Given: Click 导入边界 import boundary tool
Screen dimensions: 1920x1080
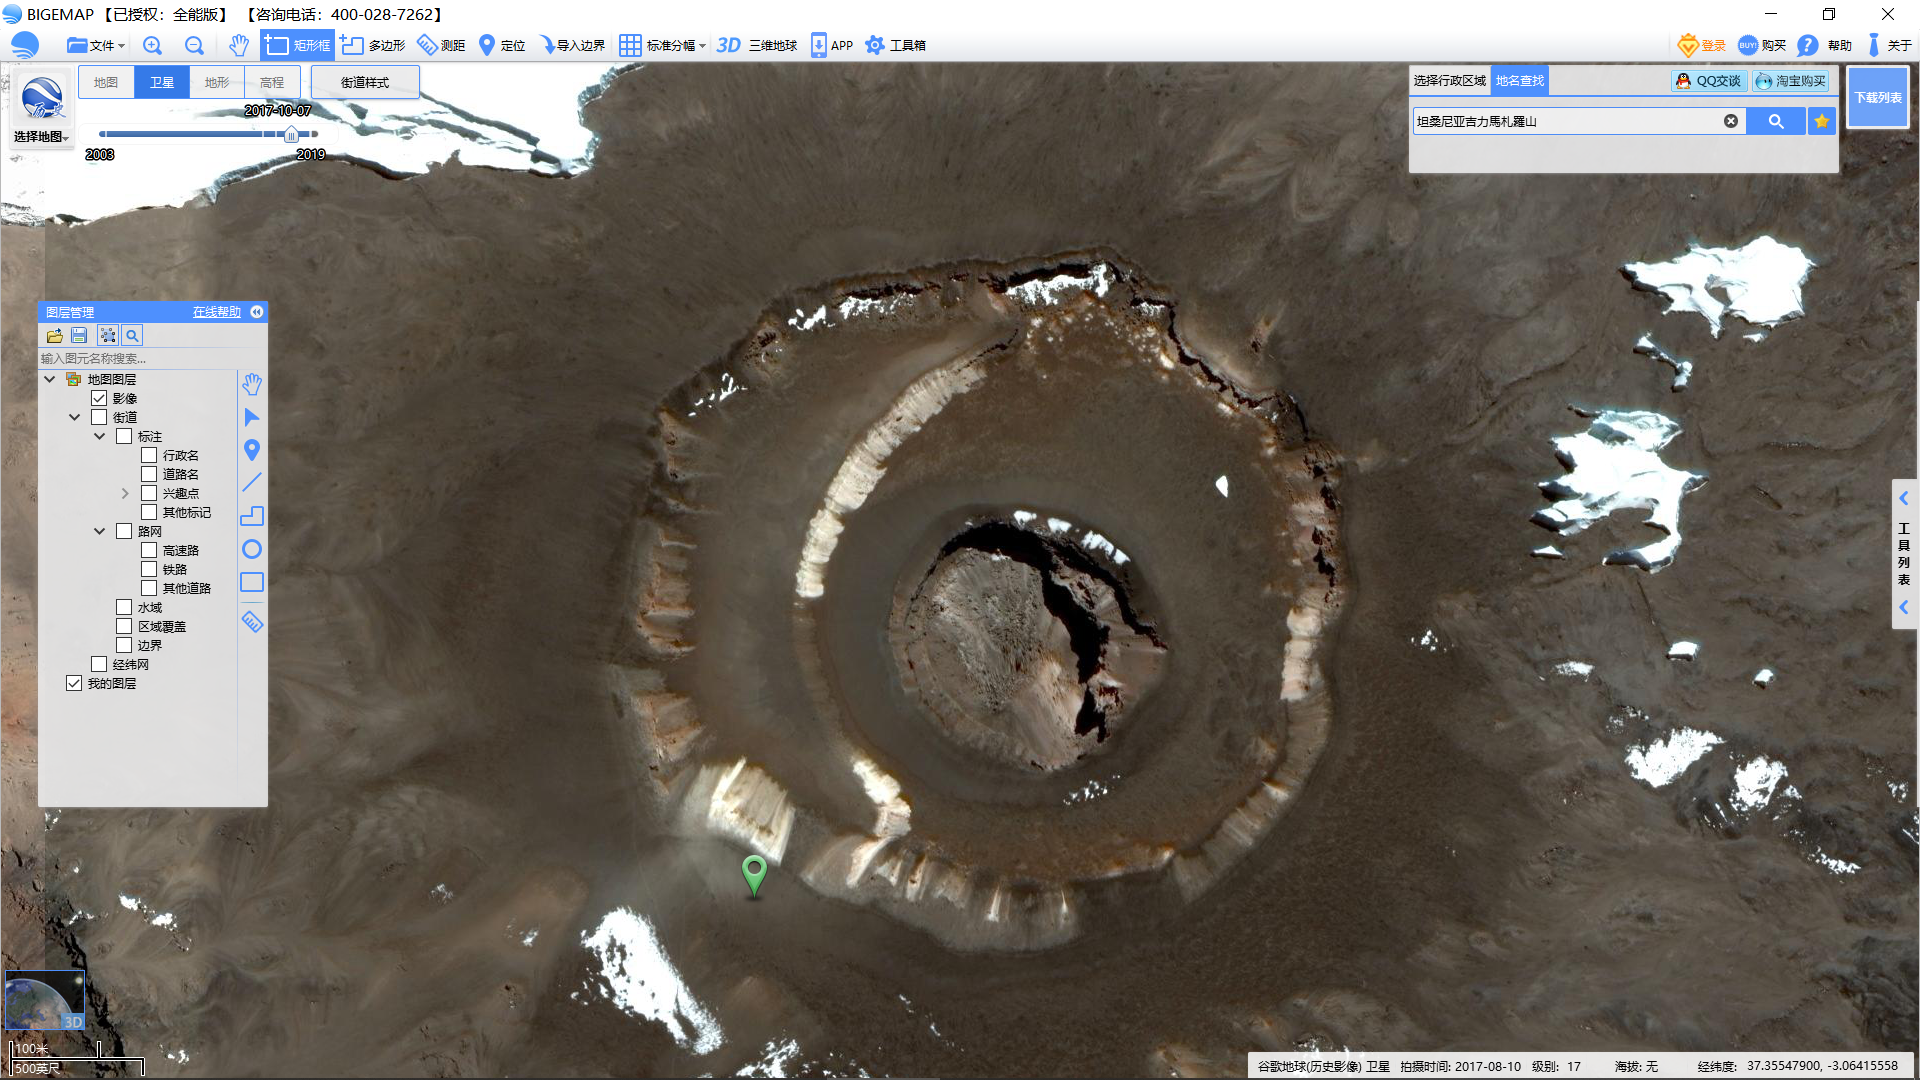Looking at the screenshot, I should click(572, 45).
